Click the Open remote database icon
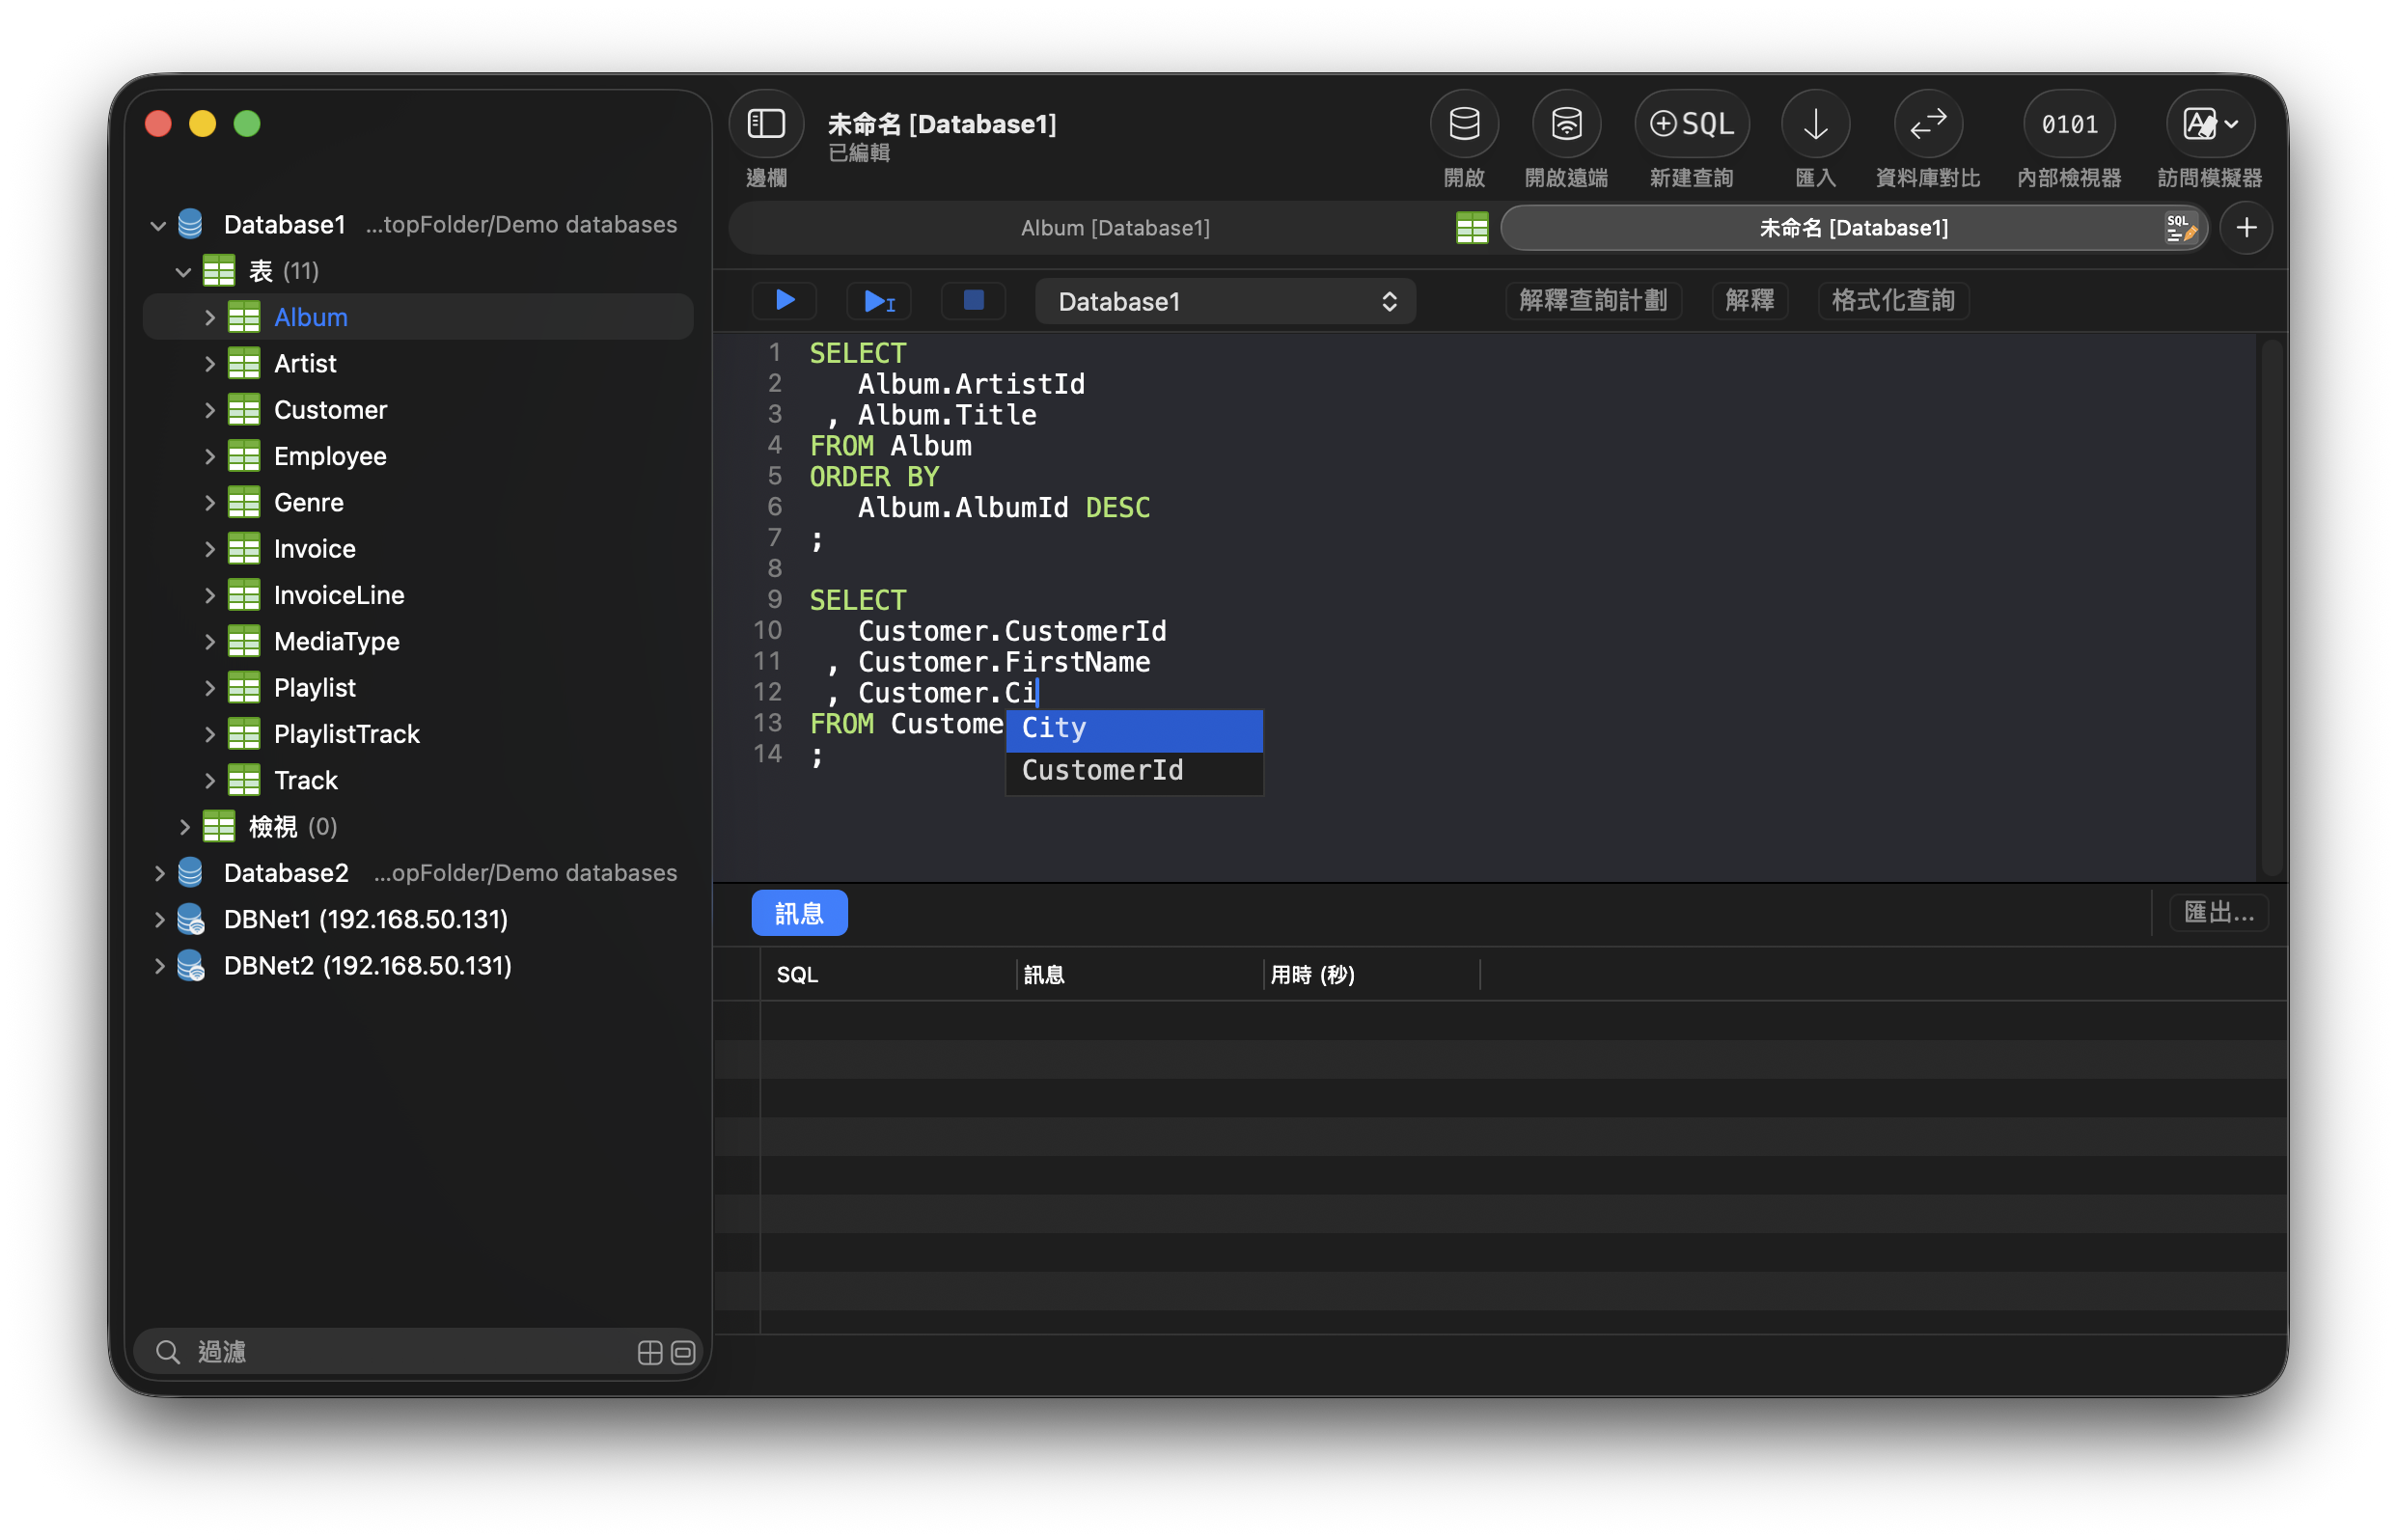Viewport: 2397px width, 1540px height. (x=1566, y=124)
